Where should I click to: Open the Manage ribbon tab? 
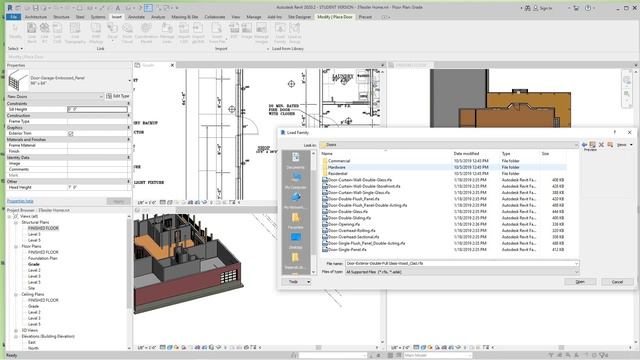253,17
